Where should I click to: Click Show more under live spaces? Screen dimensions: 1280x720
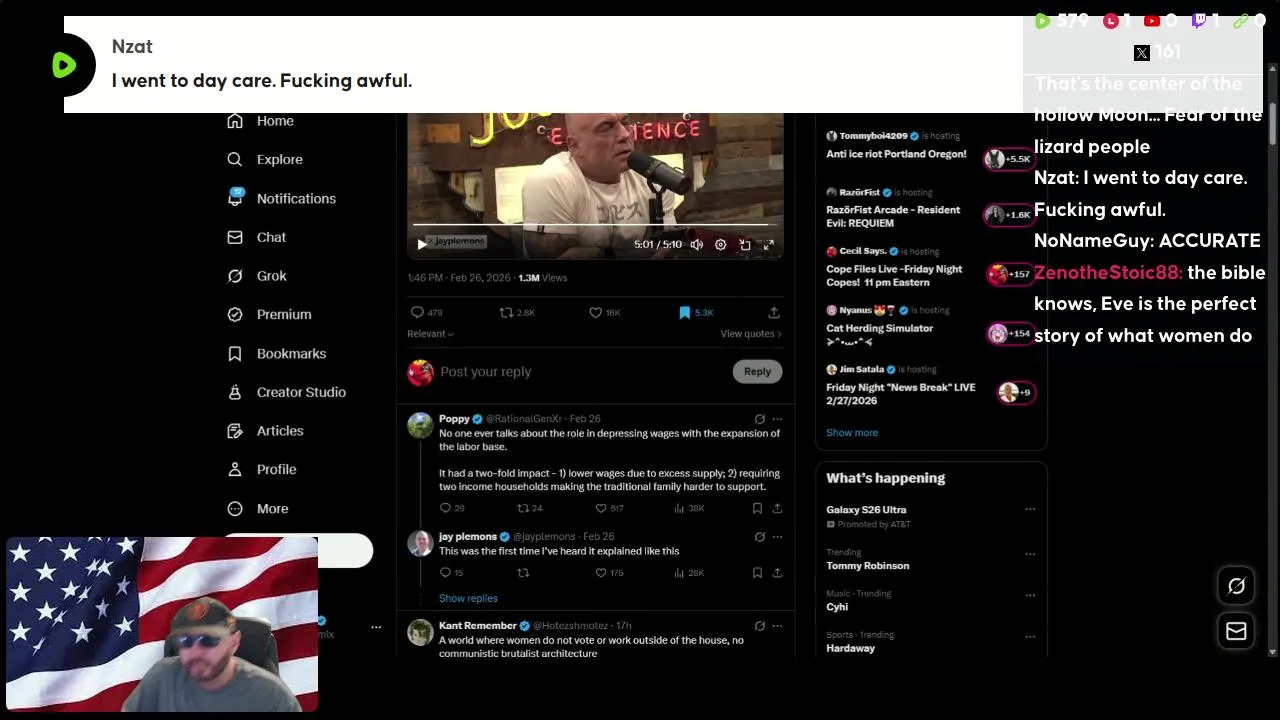pos(852,432)
